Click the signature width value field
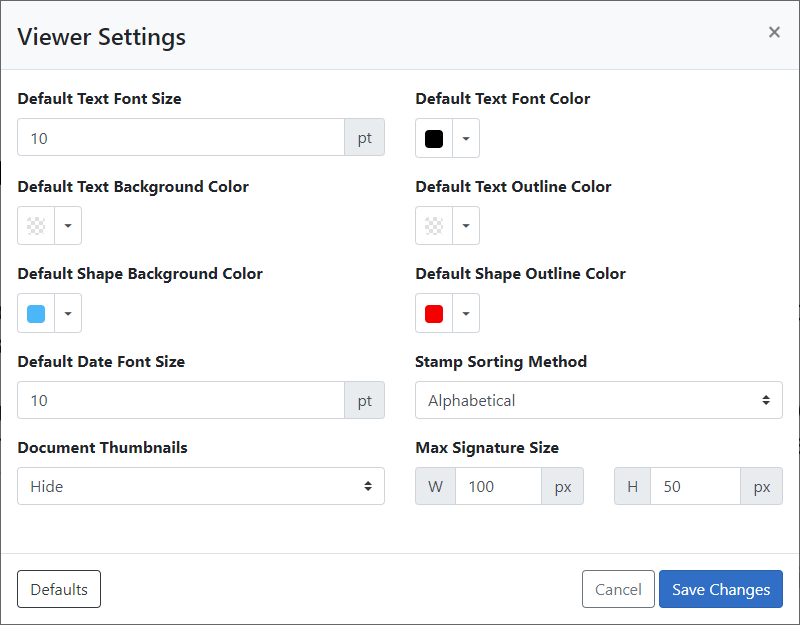The height and width of the screenshot is (625, 800). 498,486
